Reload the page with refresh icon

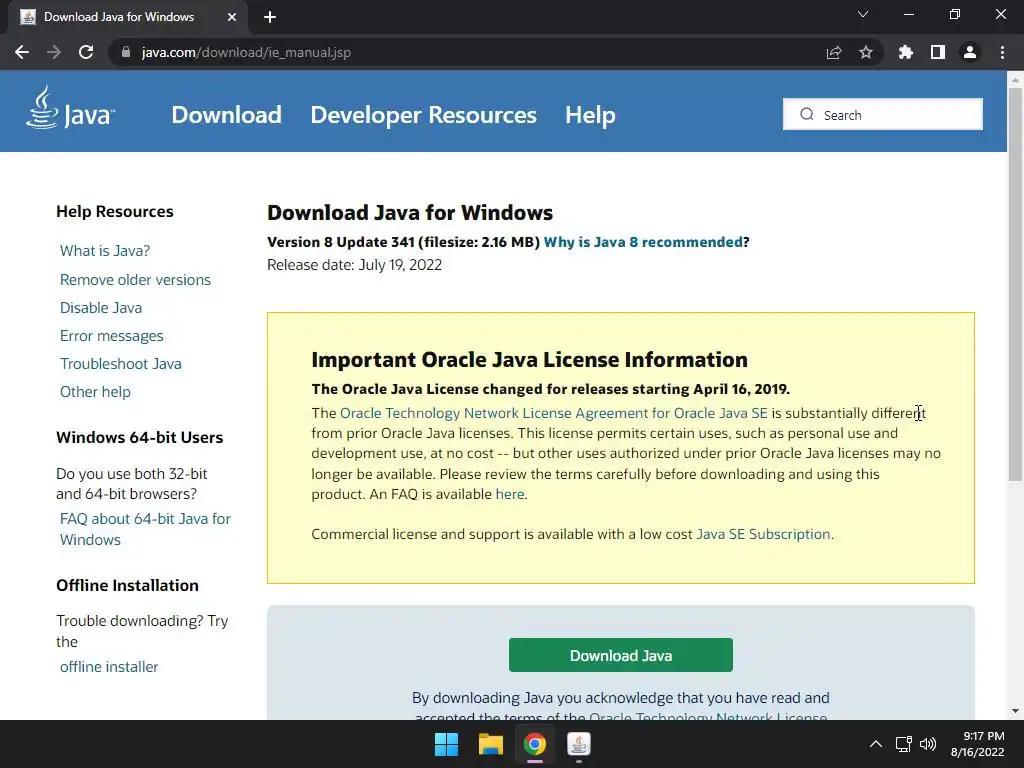click(86, 52)
